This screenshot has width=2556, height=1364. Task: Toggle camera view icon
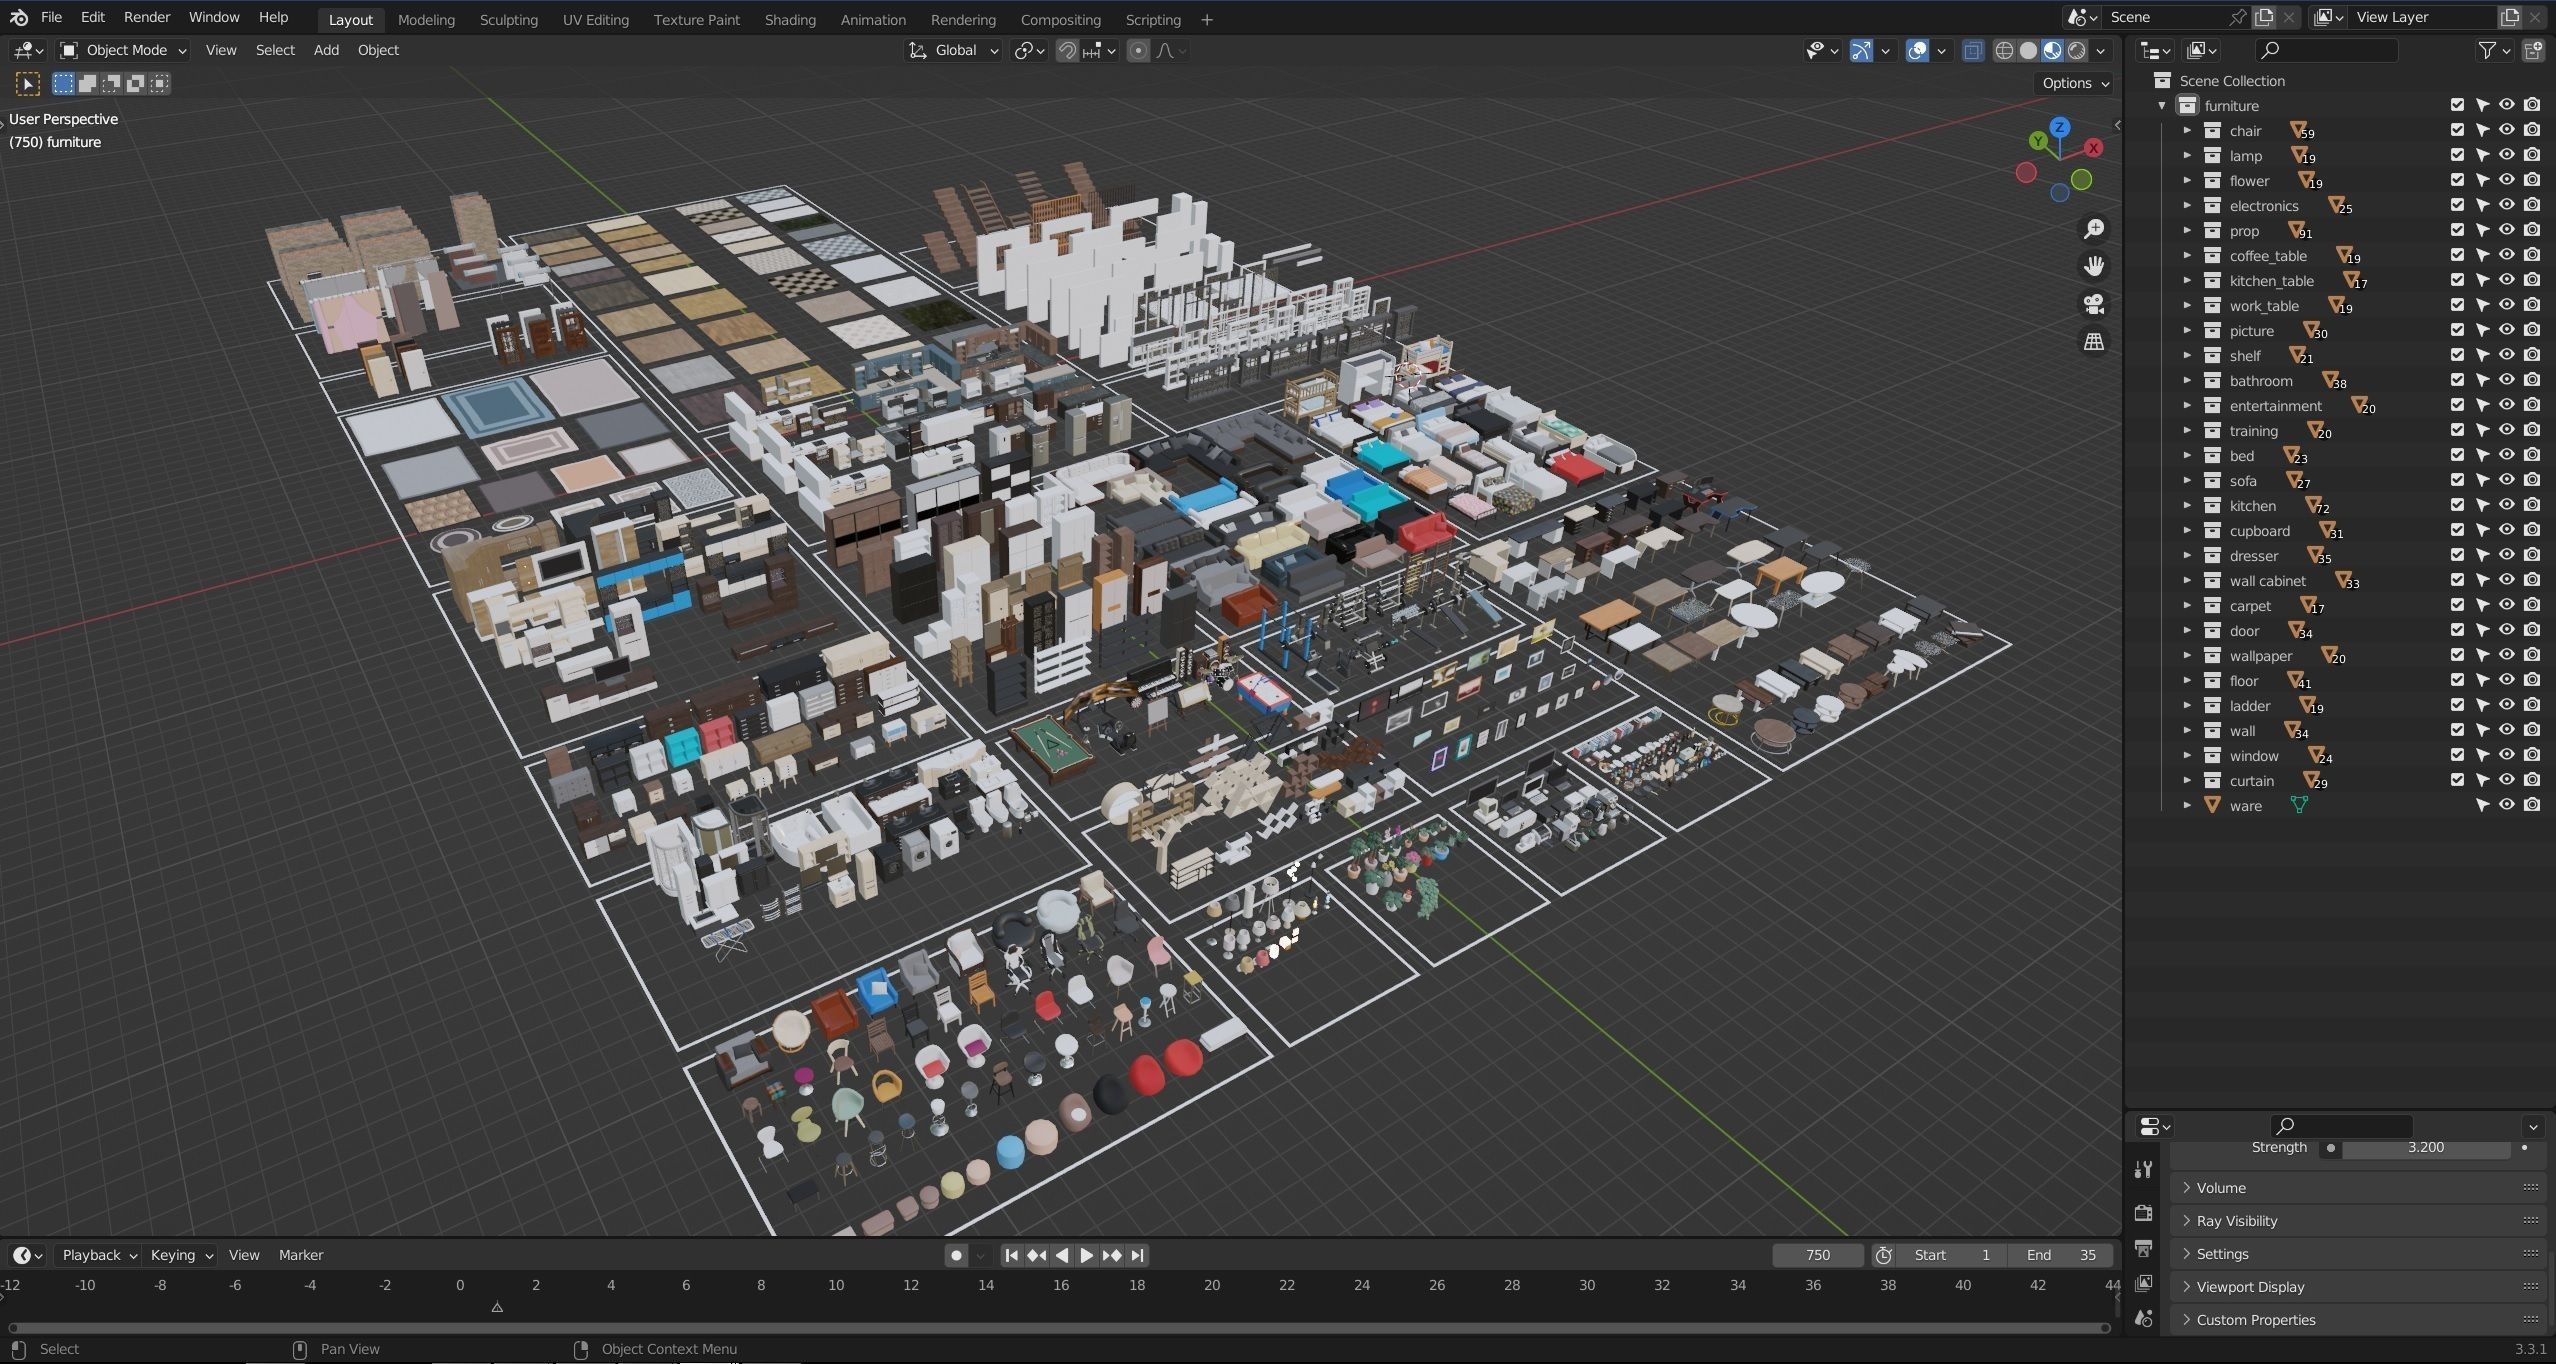2093,304
